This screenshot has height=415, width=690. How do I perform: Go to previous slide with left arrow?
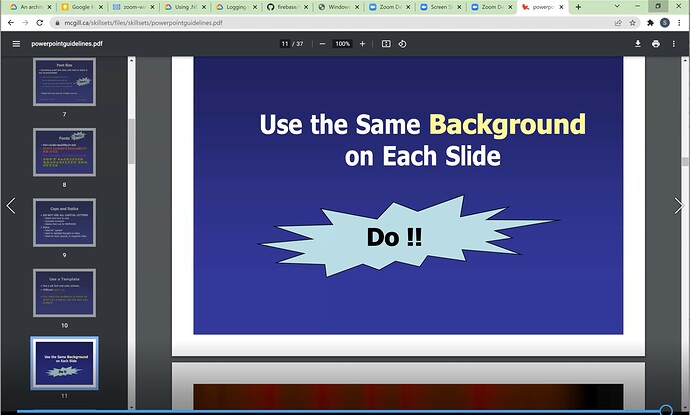click(11, 206)
